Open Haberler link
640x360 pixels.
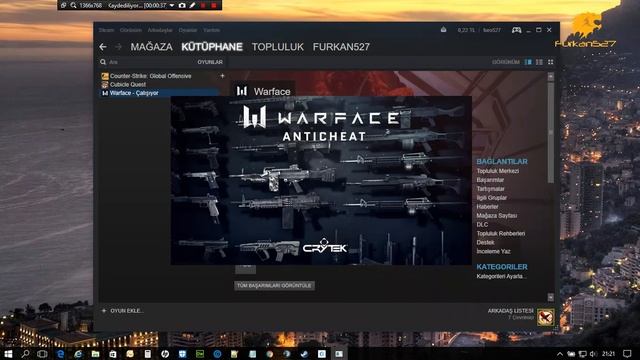(x=487, y=207)
